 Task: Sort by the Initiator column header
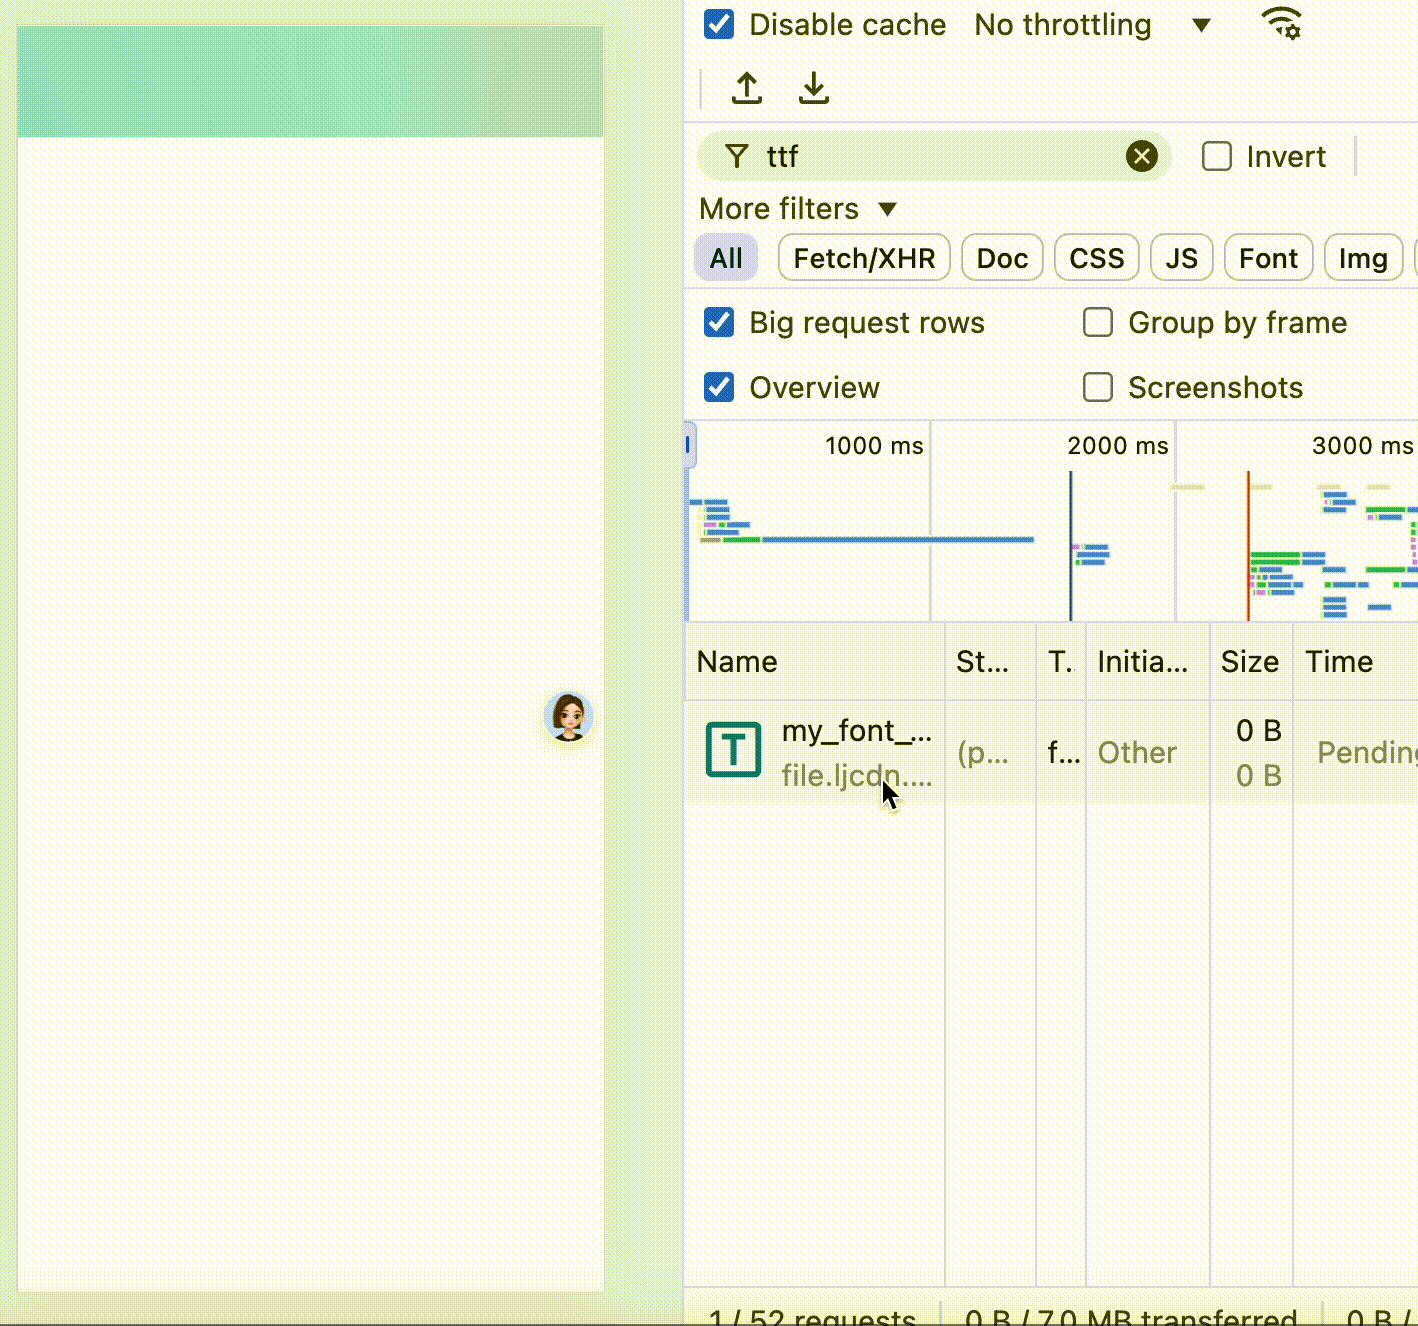point(1148,661)
